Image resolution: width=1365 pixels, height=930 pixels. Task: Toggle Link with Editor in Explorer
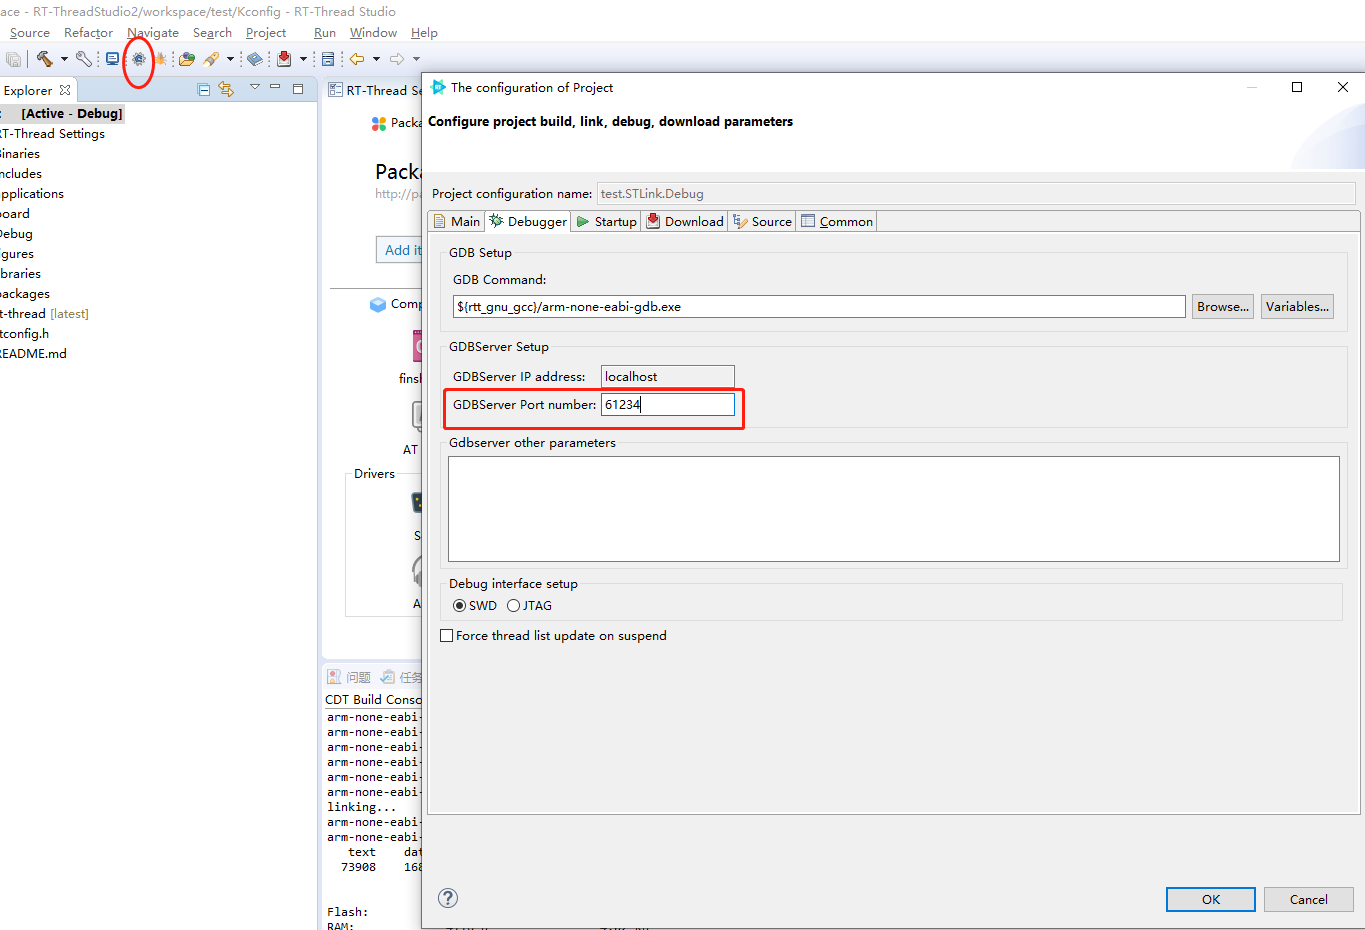click(226, 89)
